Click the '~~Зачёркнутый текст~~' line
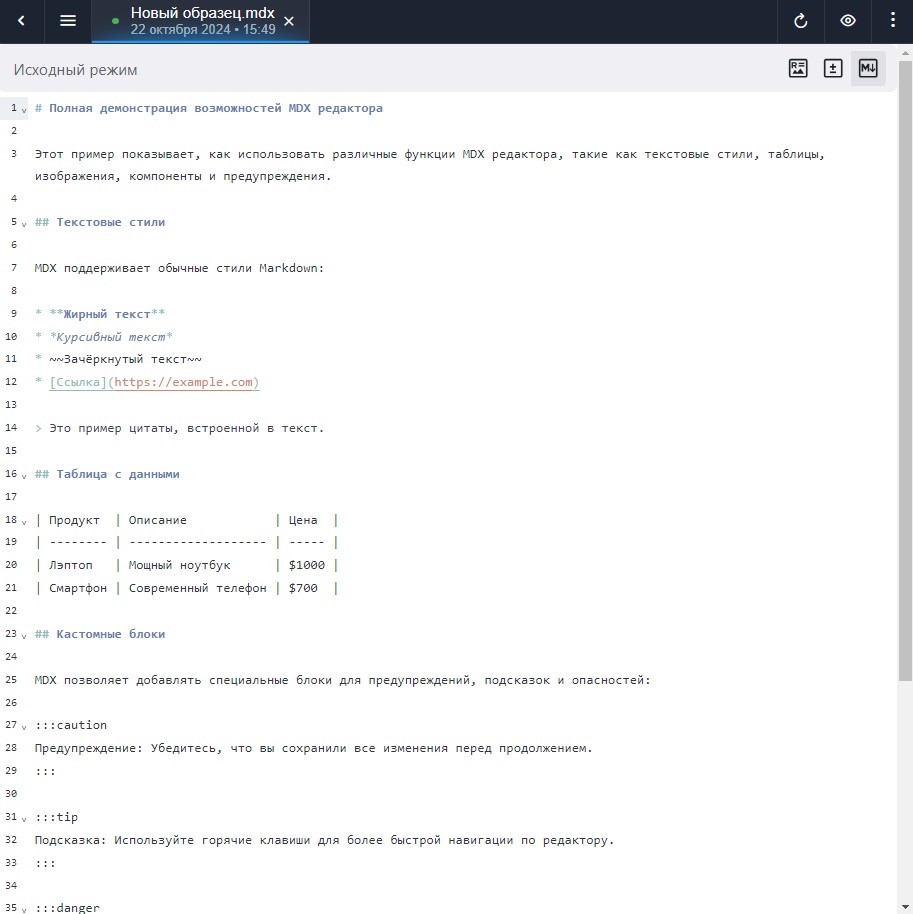Viewport: 913px width, 914px height. coord(118,360)
